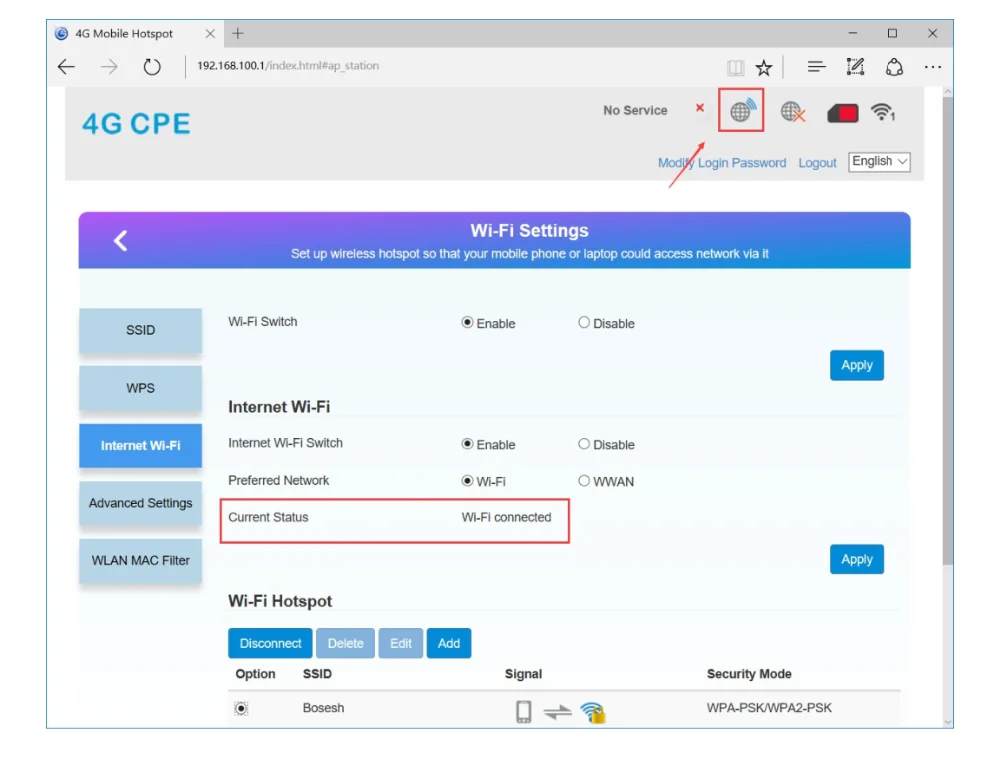Add page to favorites with star icon
Image resolution: width=1000 pixels, height=759 pixels.
763,67
